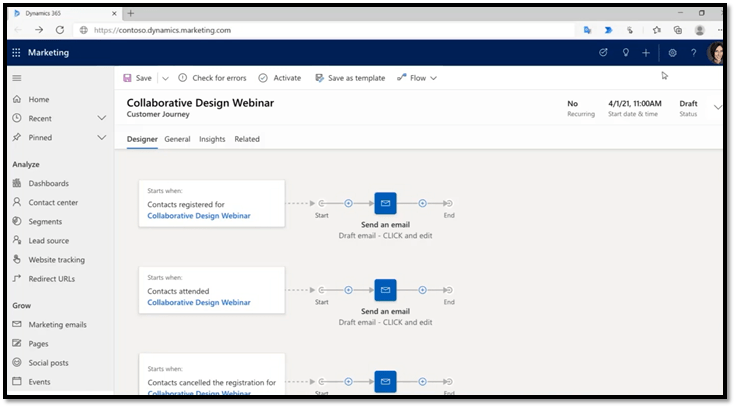Image resolution: width=736 pixels, height=408 pixels.
Task: Click the Settings gear icon in header
Action: [672, 53]
